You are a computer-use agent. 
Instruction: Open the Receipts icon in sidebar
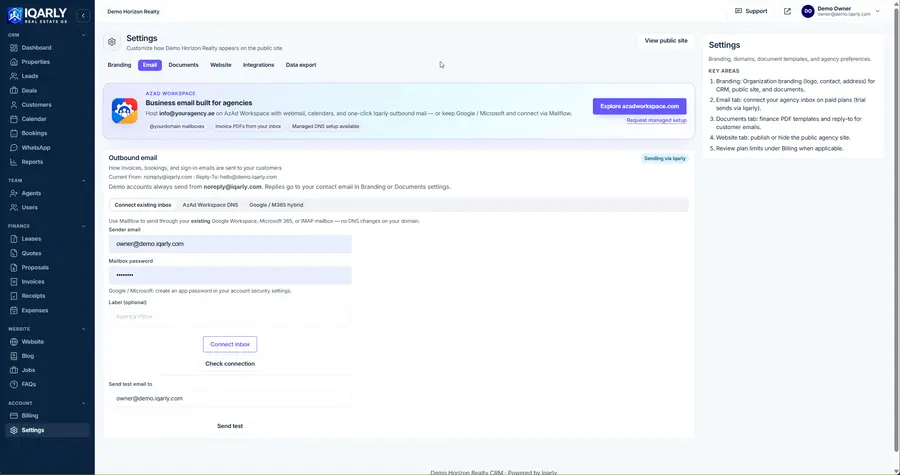(x=14, y=296)
